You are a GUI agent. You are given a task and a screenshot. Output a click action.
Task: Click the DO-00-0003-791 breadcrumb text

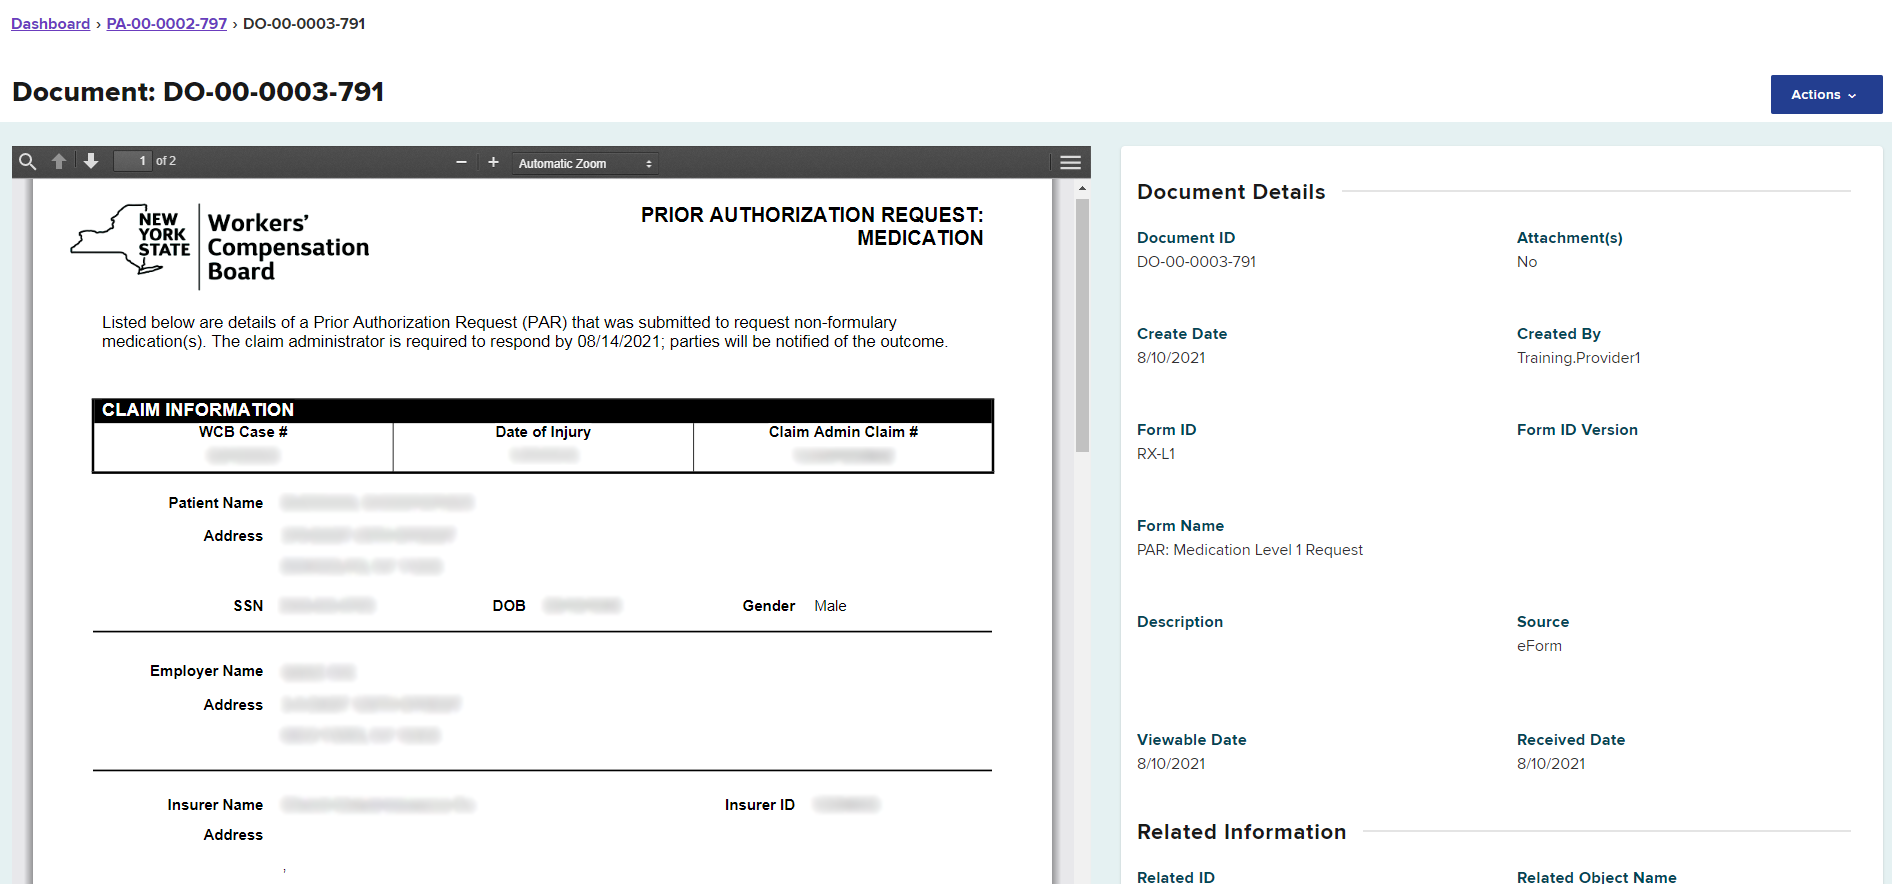[304, 24]
